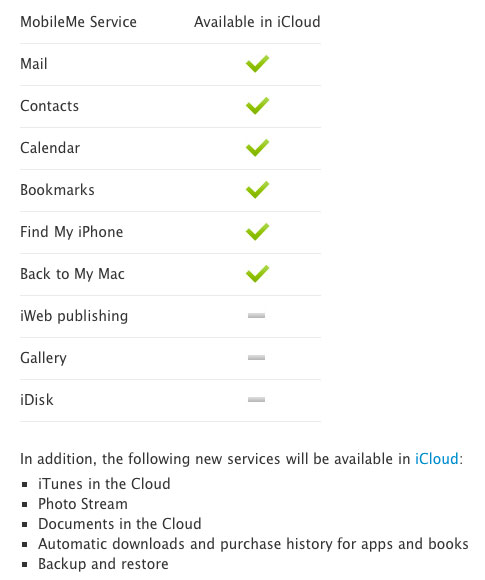The height and width of the screenshot is (580, 485).
Task: Click the green checkmark beside Contacts
Action: (257, 106)
